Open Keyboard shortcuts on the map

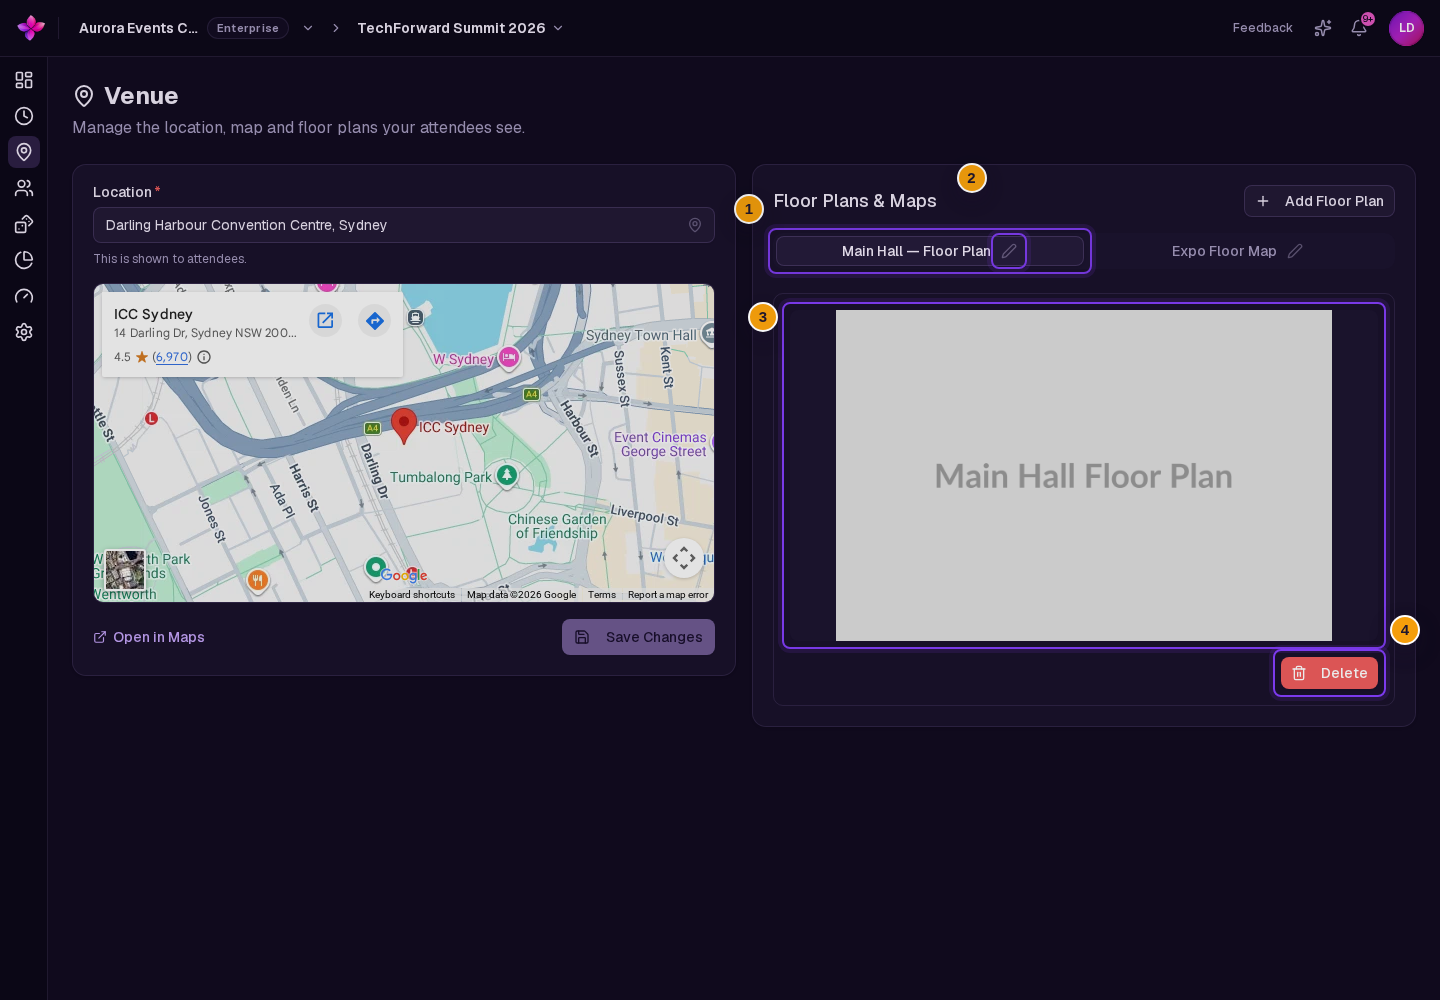(412, 595)
